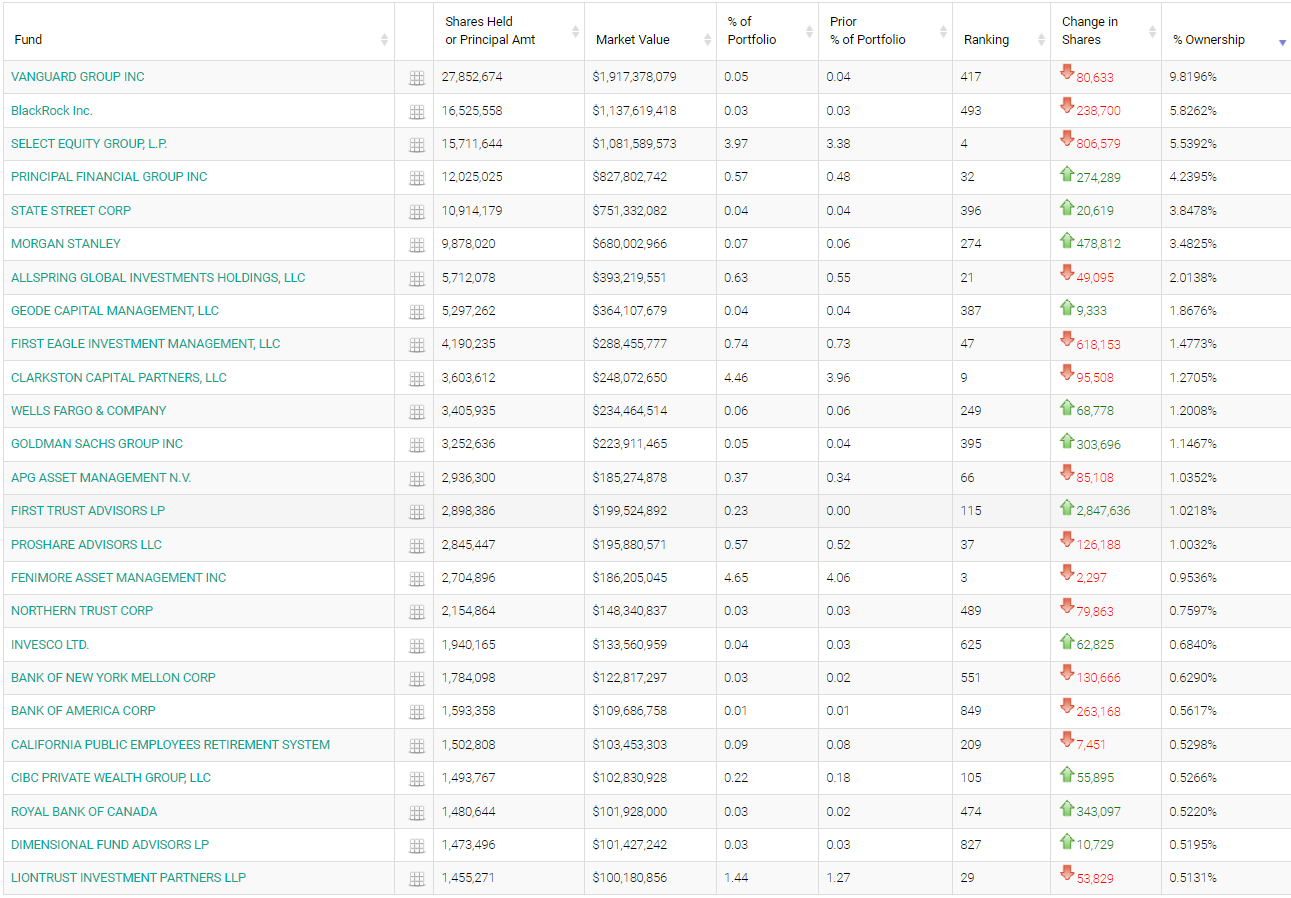Open WELLS FARGO & COMPANY link
1291x898 pixels.
tap(89, 411)
